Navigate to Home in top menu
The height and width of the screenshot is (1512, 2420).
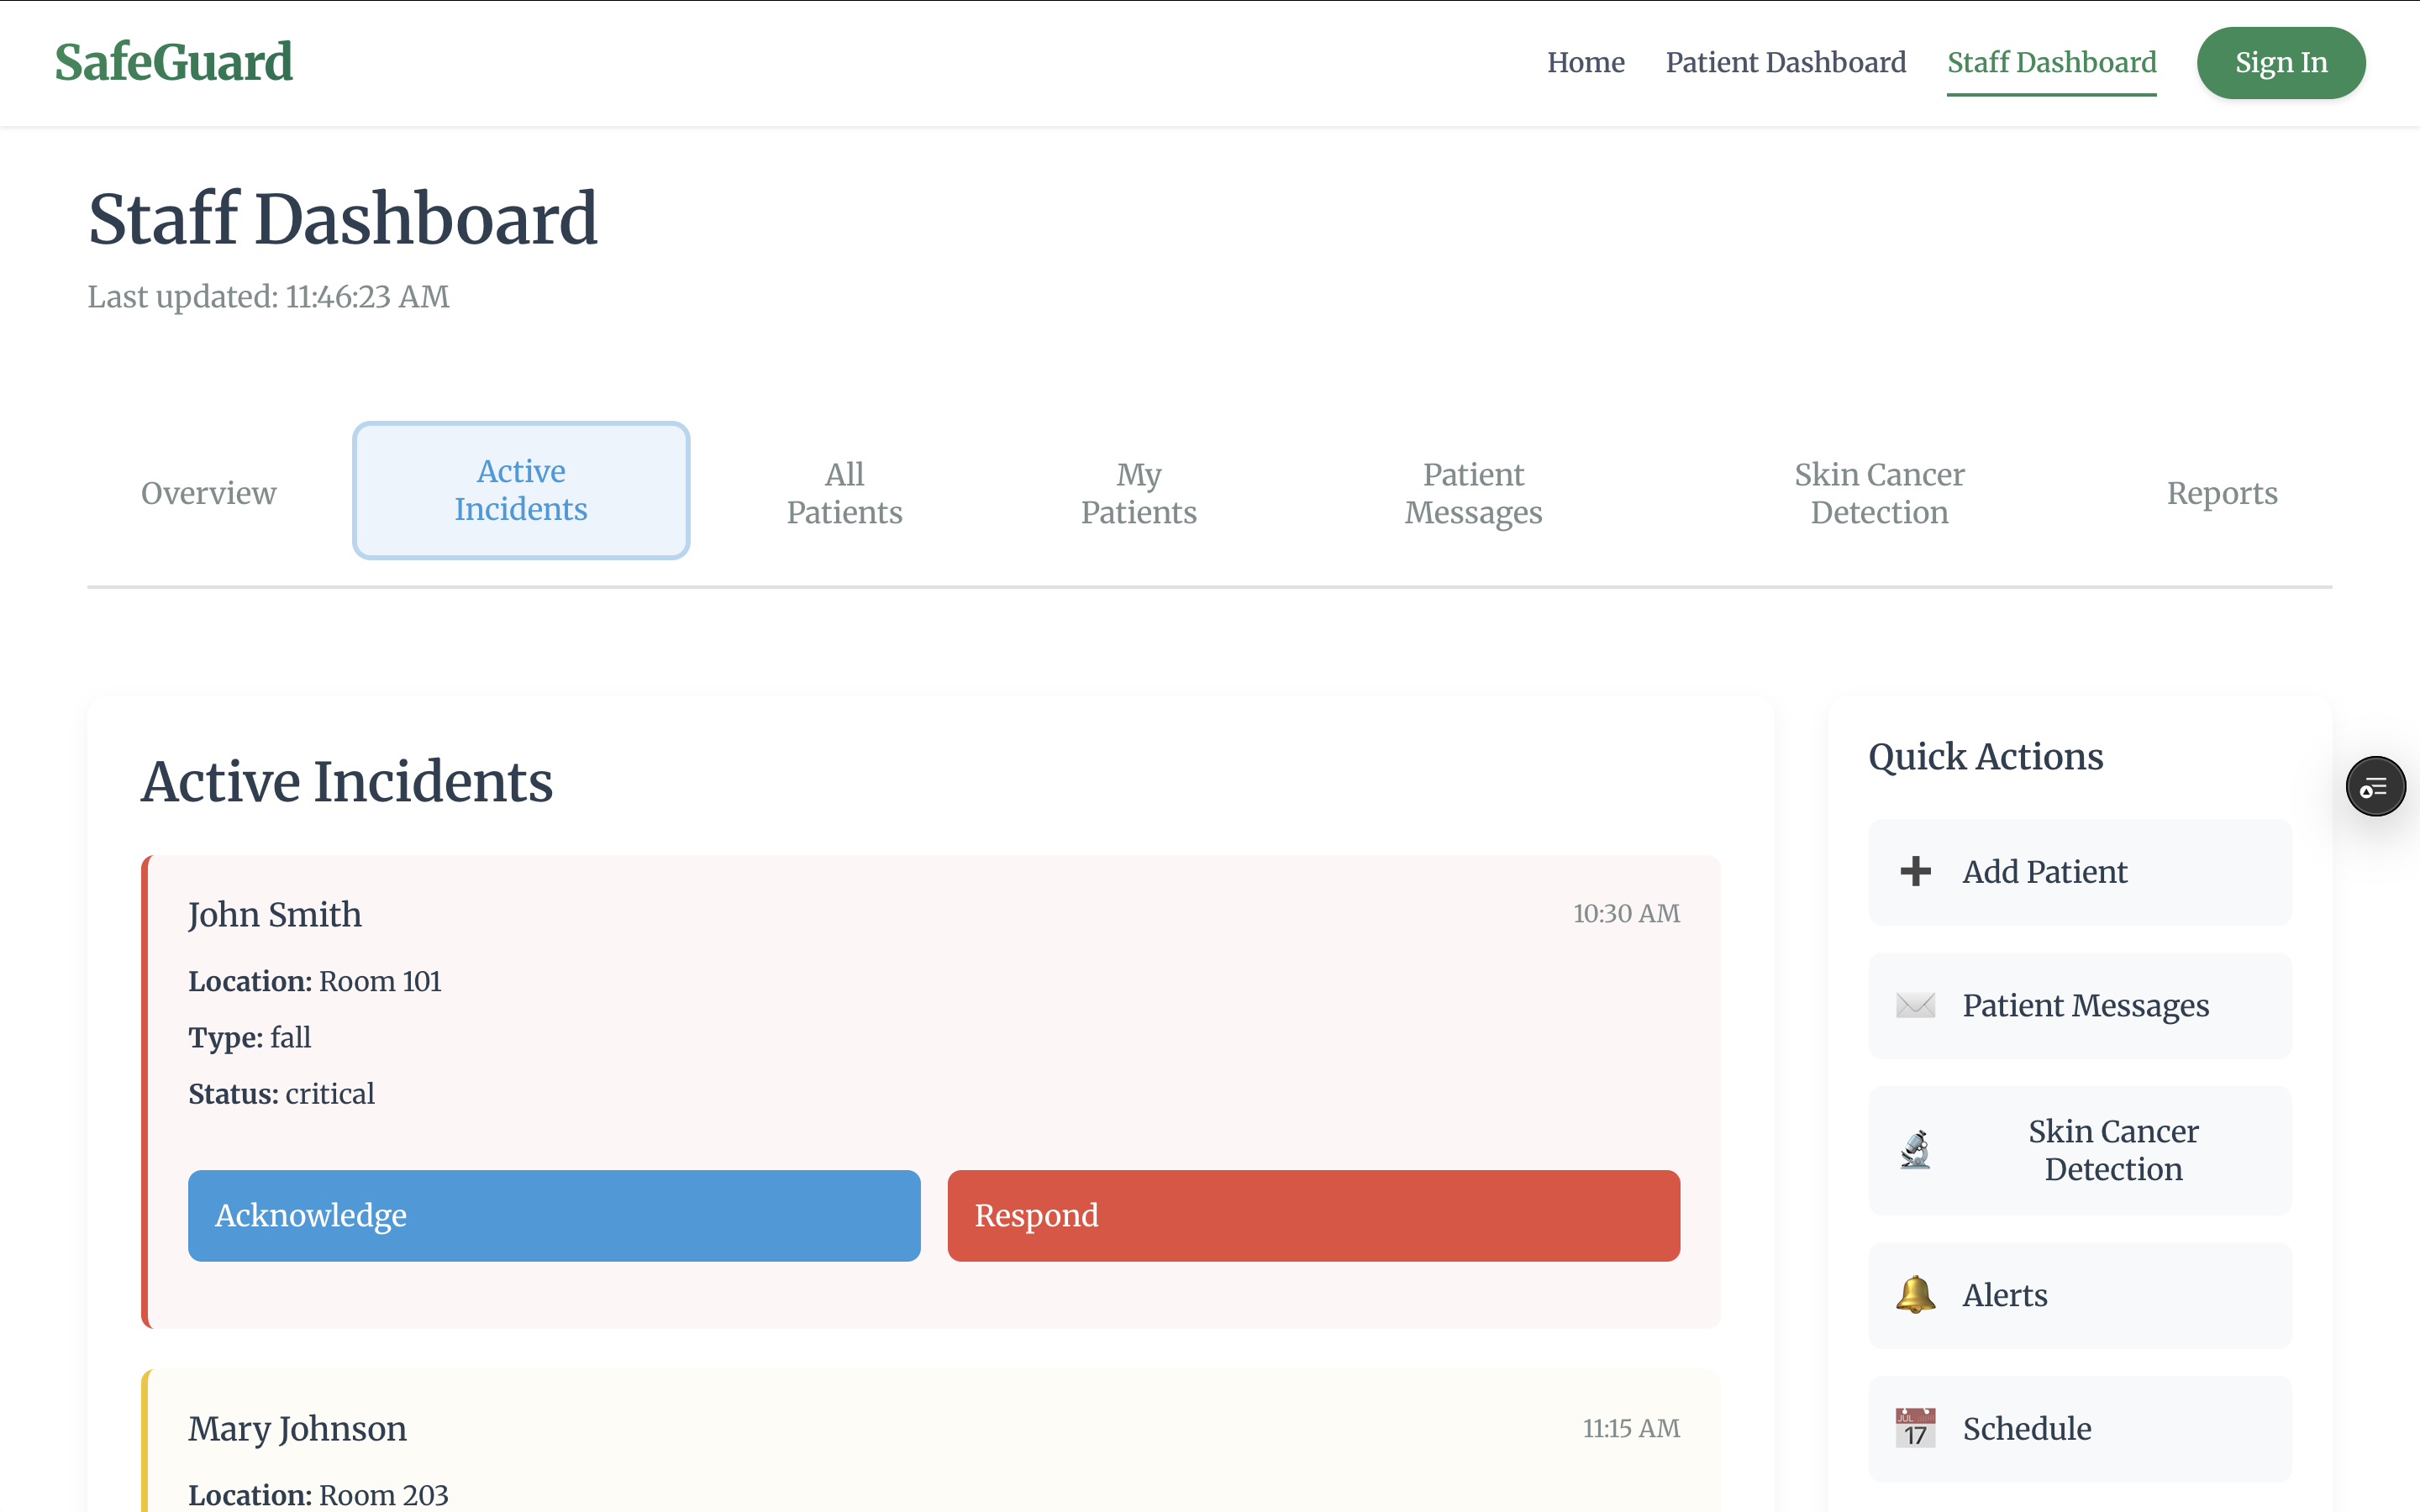click(x=1585, y=63)
